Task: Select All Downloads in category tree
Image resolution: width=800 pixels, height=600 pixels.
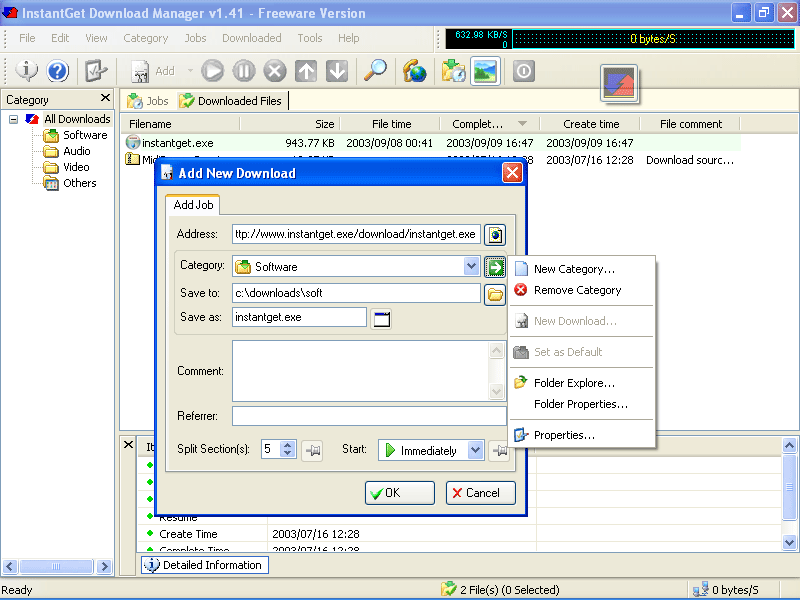Action: pos(77,119)
